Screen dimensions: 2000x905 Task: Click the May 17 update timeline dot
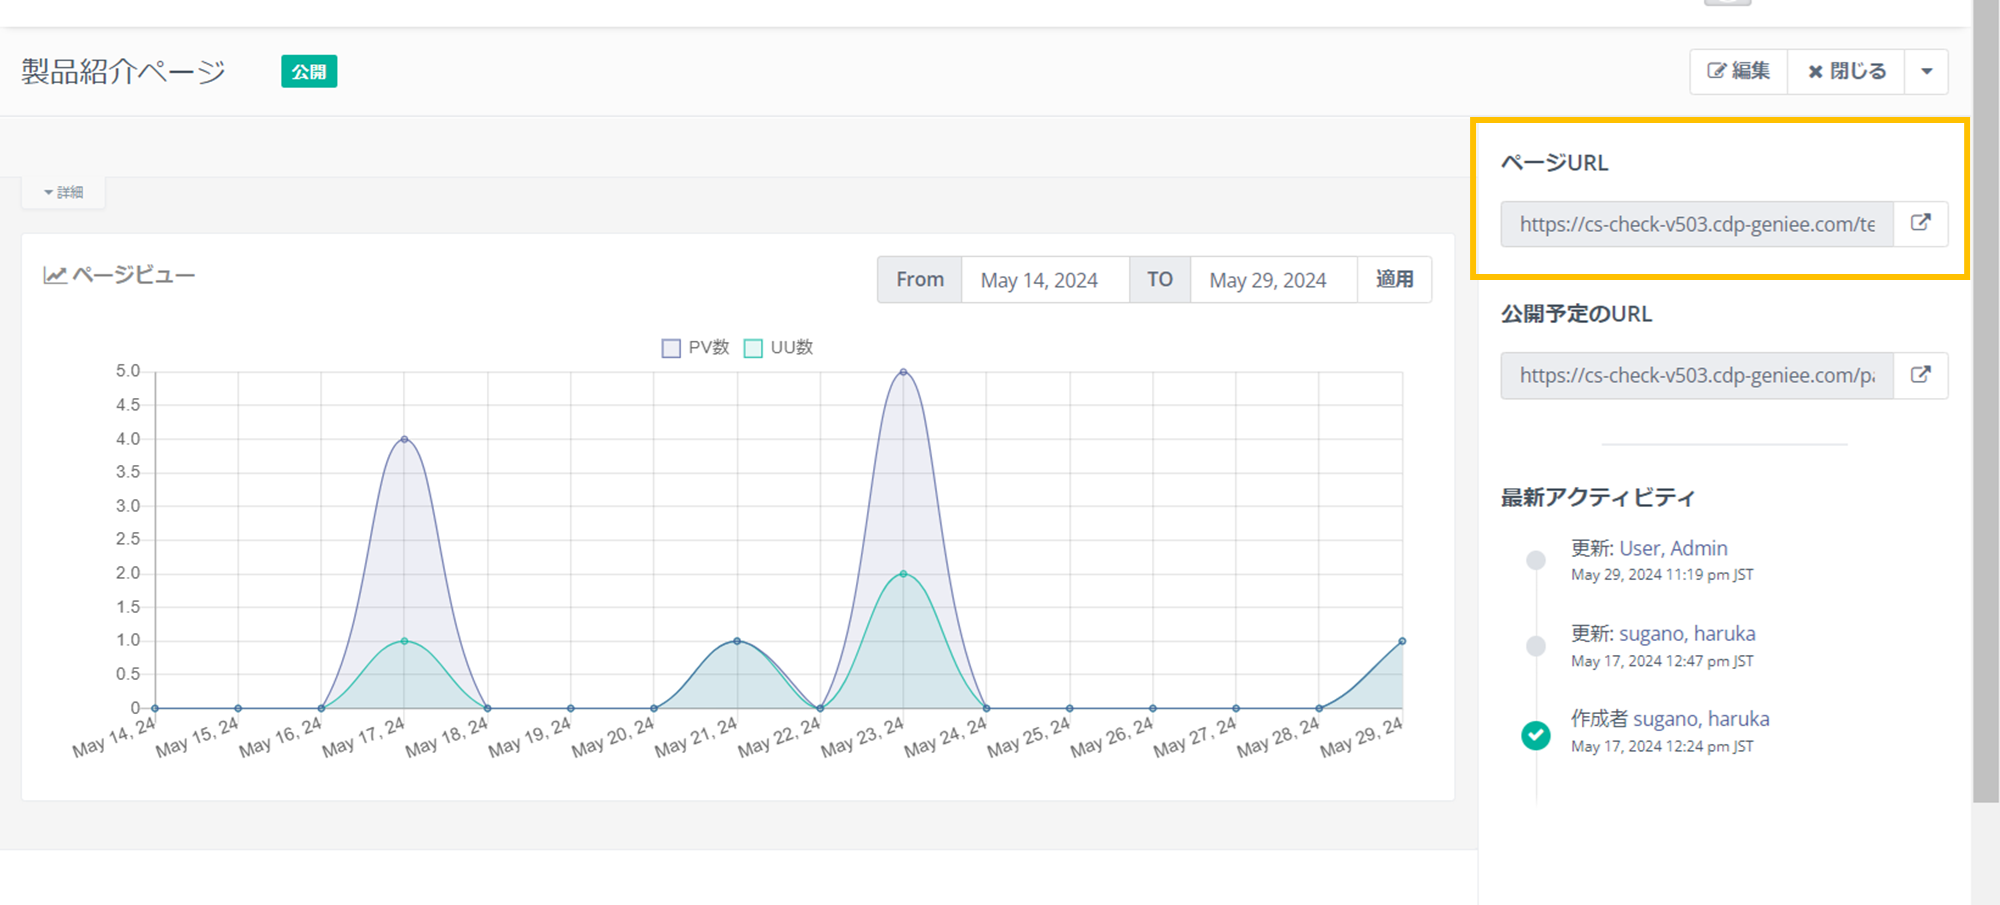pyautogui.click(x=1536, y=646)
